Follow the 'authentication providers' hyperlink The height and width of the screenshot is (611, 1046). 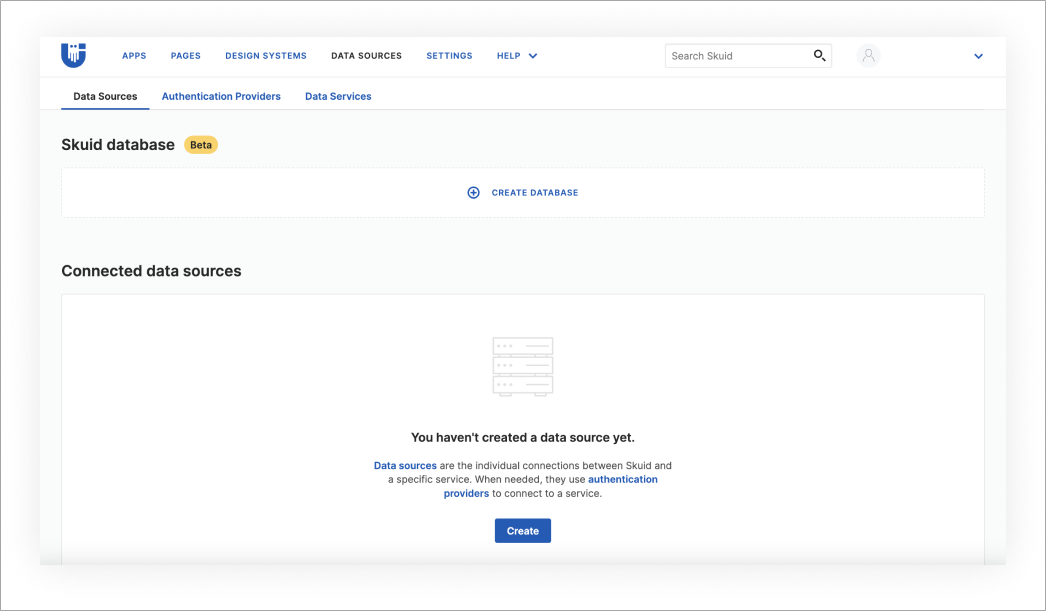point(550,486)
